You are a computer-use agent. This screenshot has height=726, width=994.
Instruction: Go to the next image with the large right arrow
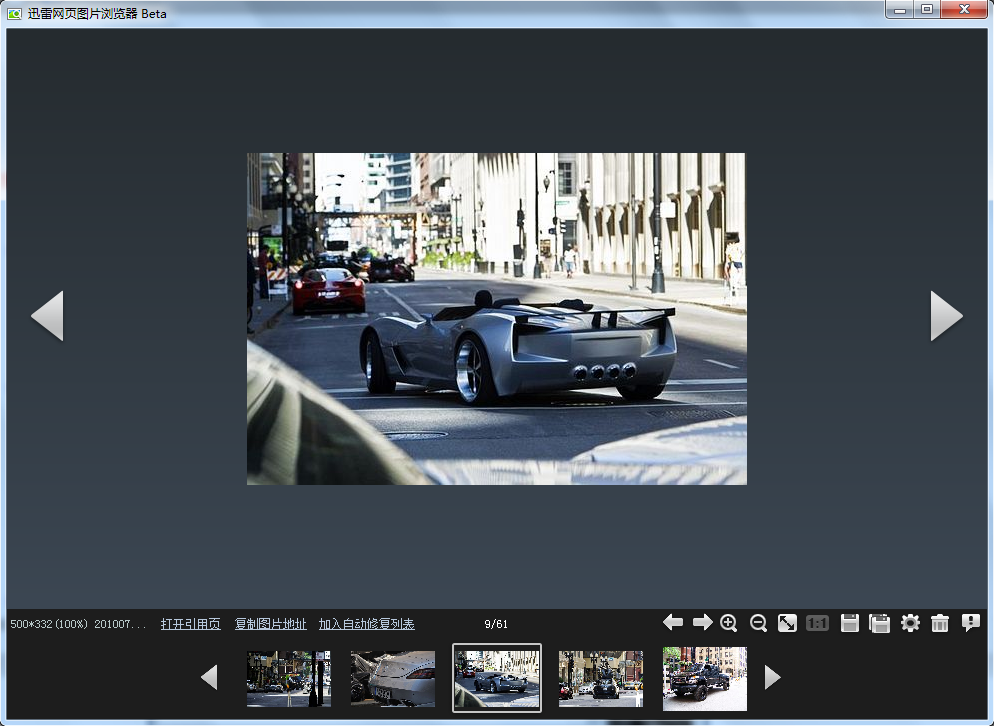coord(946,316)
